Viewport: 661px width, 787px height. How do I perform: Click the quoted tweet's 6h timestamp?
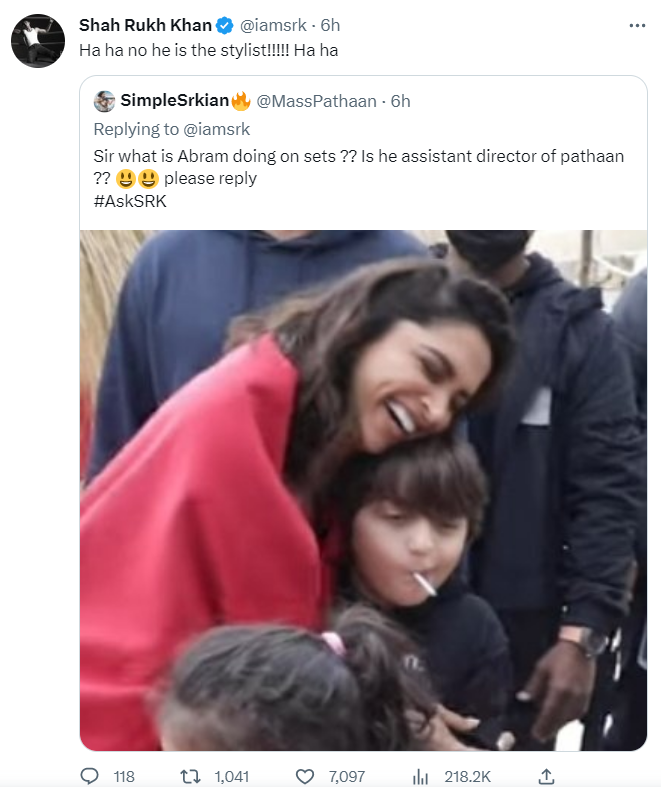pyautogui.click(x=401, y=101)
